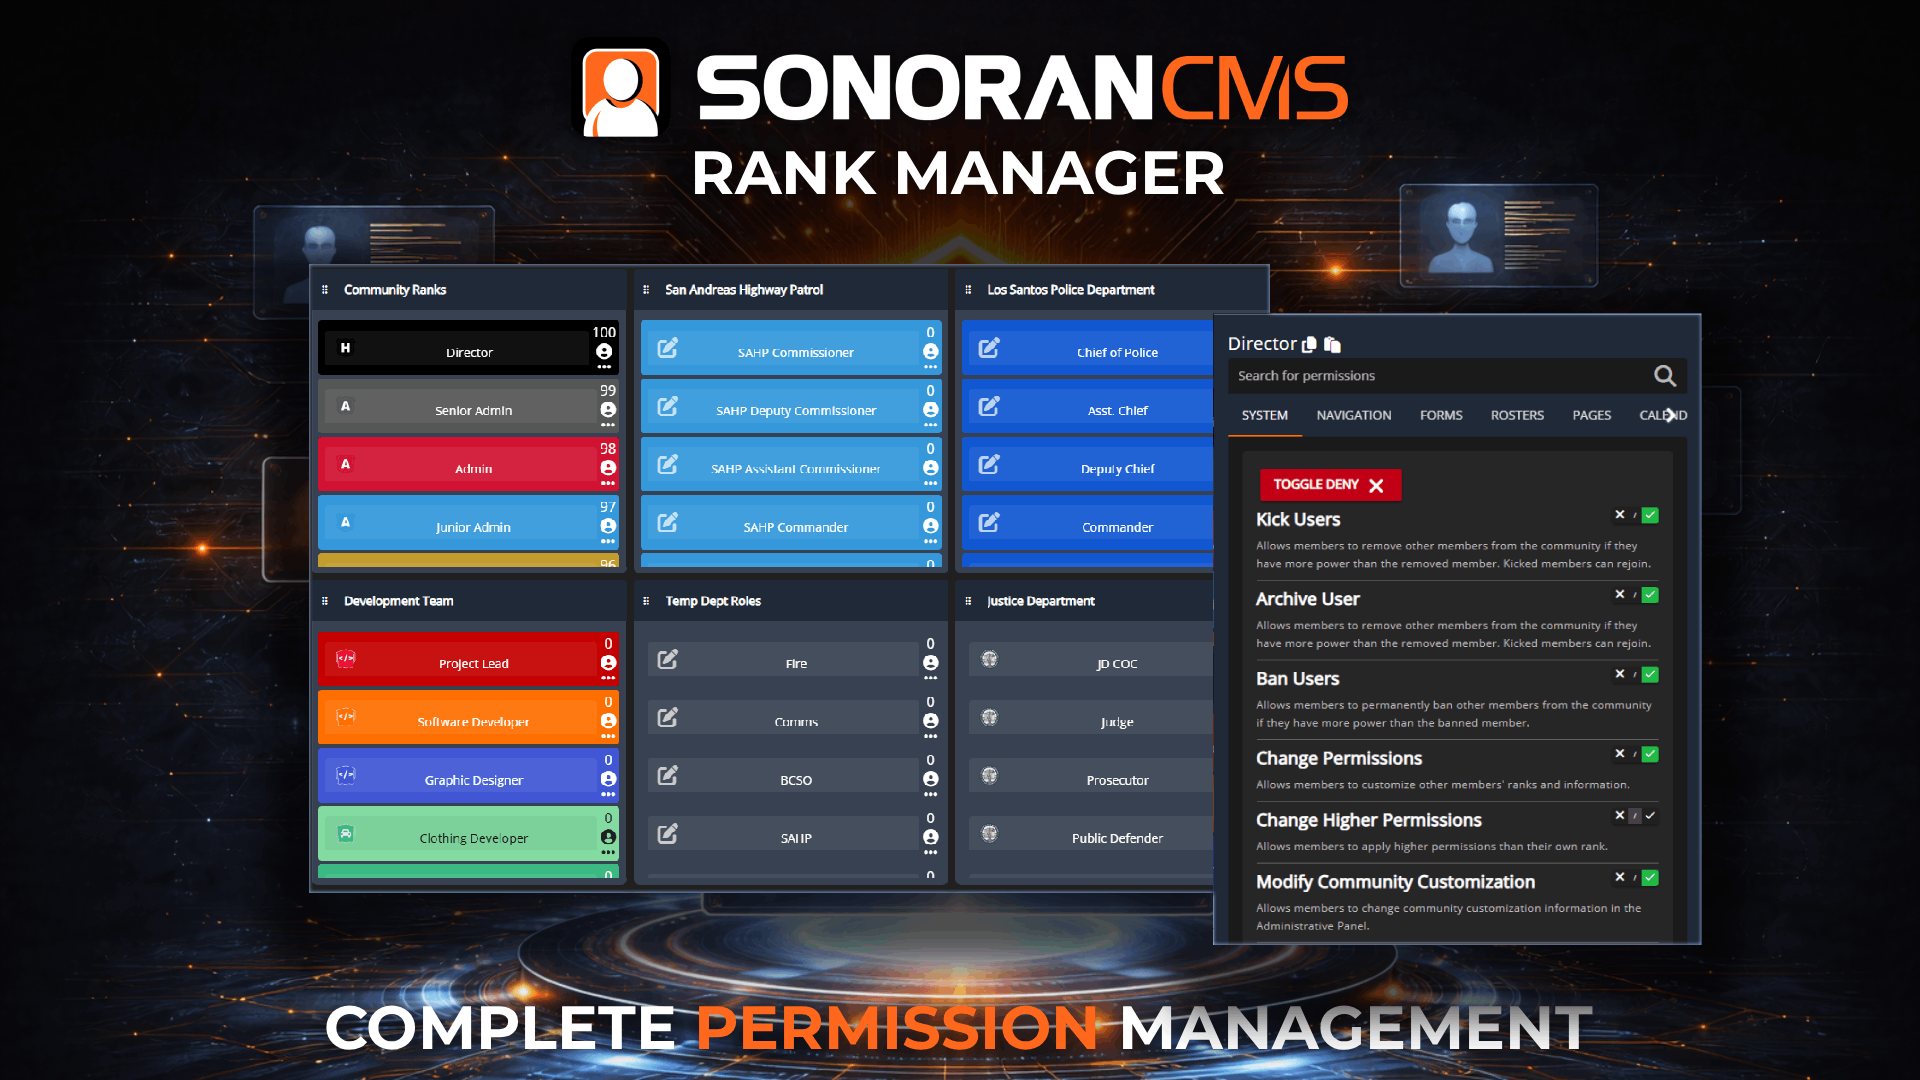
Task: Select the red Admin rank card
Action: (468, 464)
